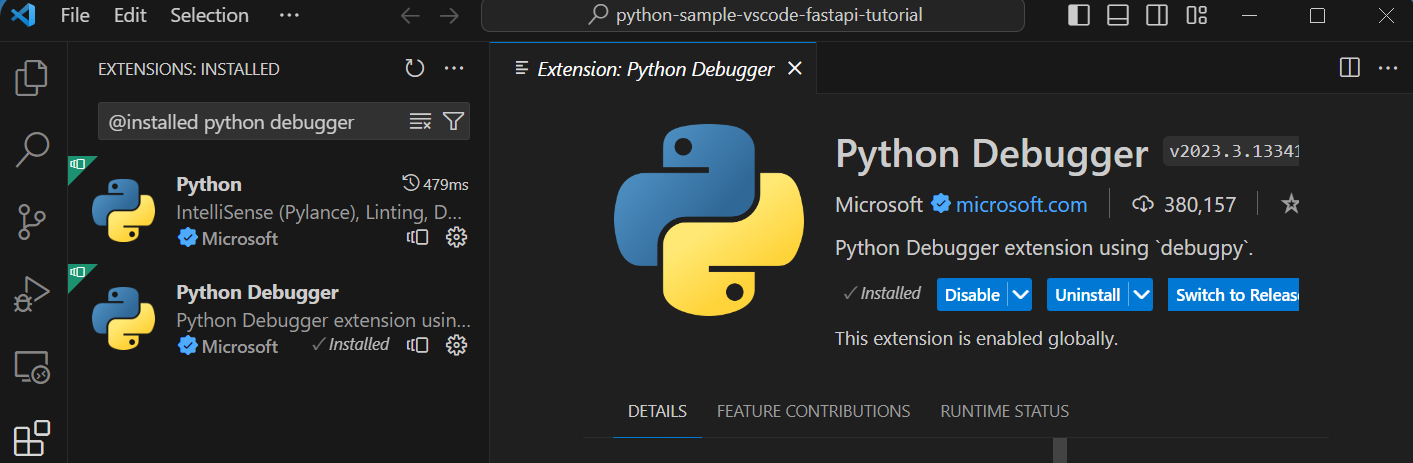
Task: Expand the Uninstall button dropdown arrow
Action: pos(1142,295)
